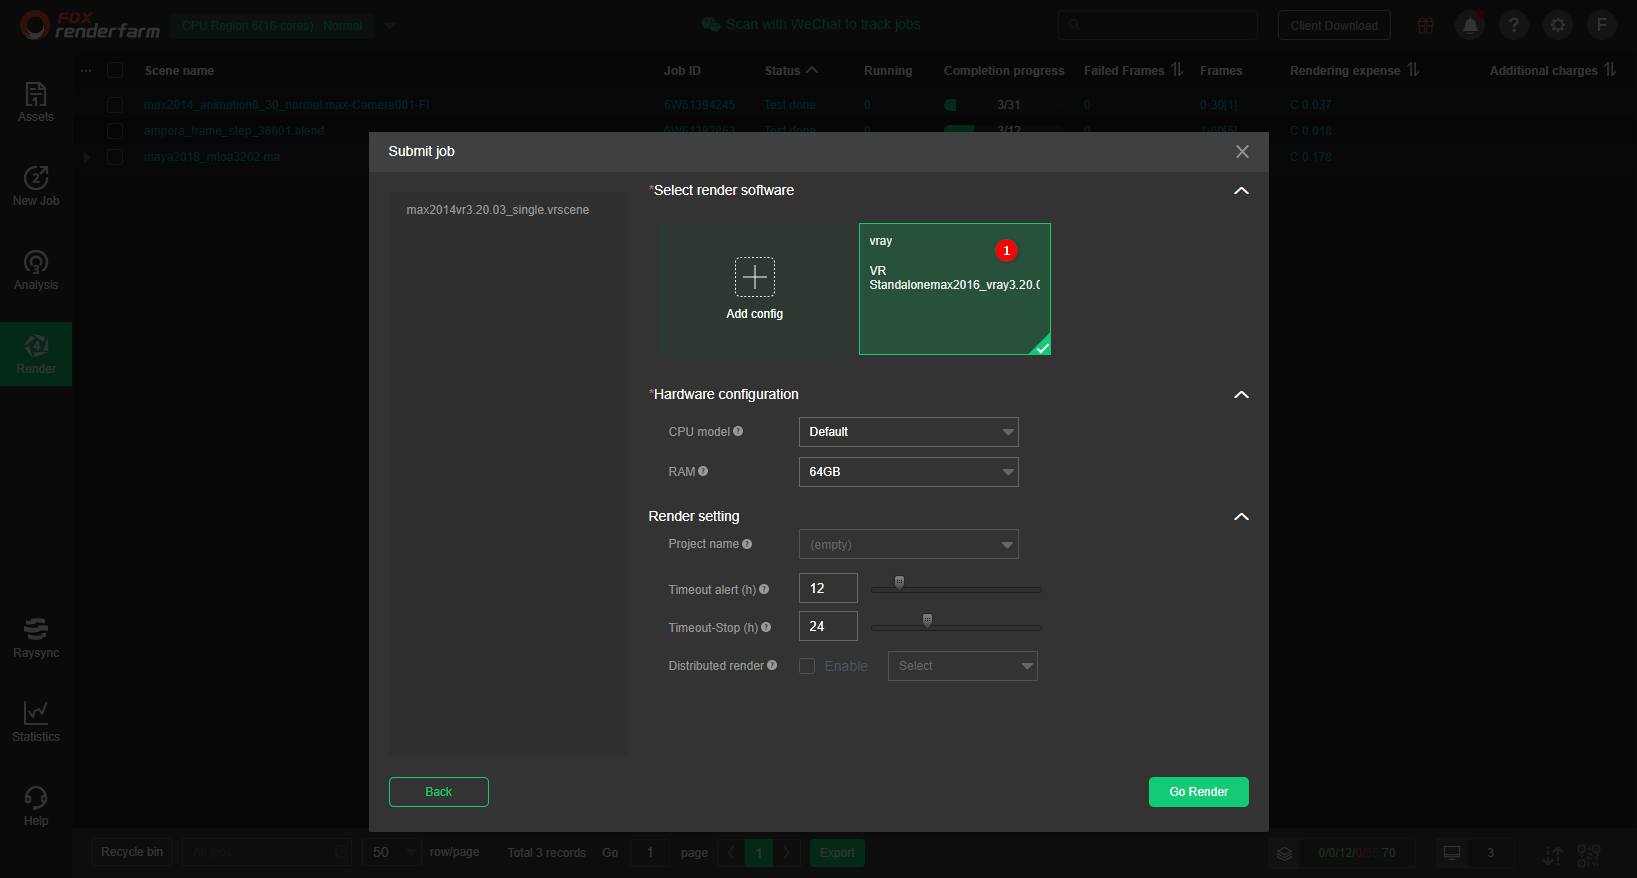Open New Job in the sidebar
Image resolution: width=1637 pixels, height=878 pixels.
[36, 186]
